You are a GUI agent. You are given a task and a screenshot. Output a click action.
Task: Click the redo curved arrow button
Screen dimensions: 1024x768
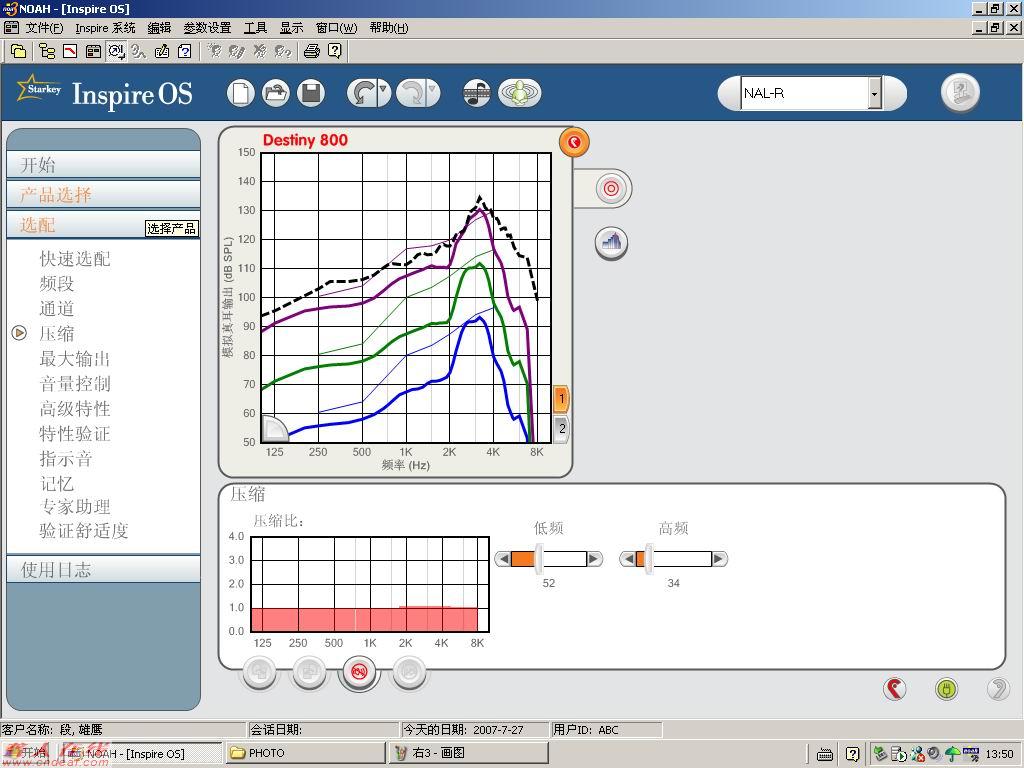coord(411,93)
